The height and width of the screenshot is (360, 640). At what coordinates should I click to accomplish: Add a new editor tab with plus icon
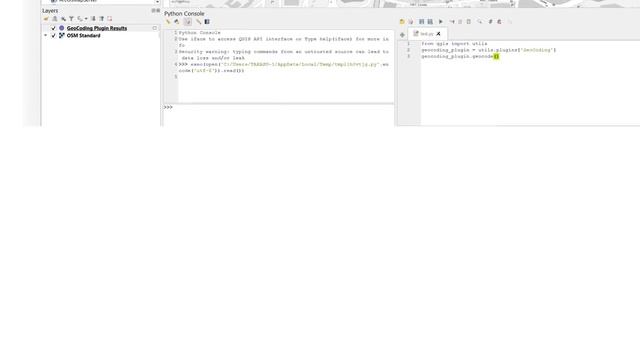(402, 35)
